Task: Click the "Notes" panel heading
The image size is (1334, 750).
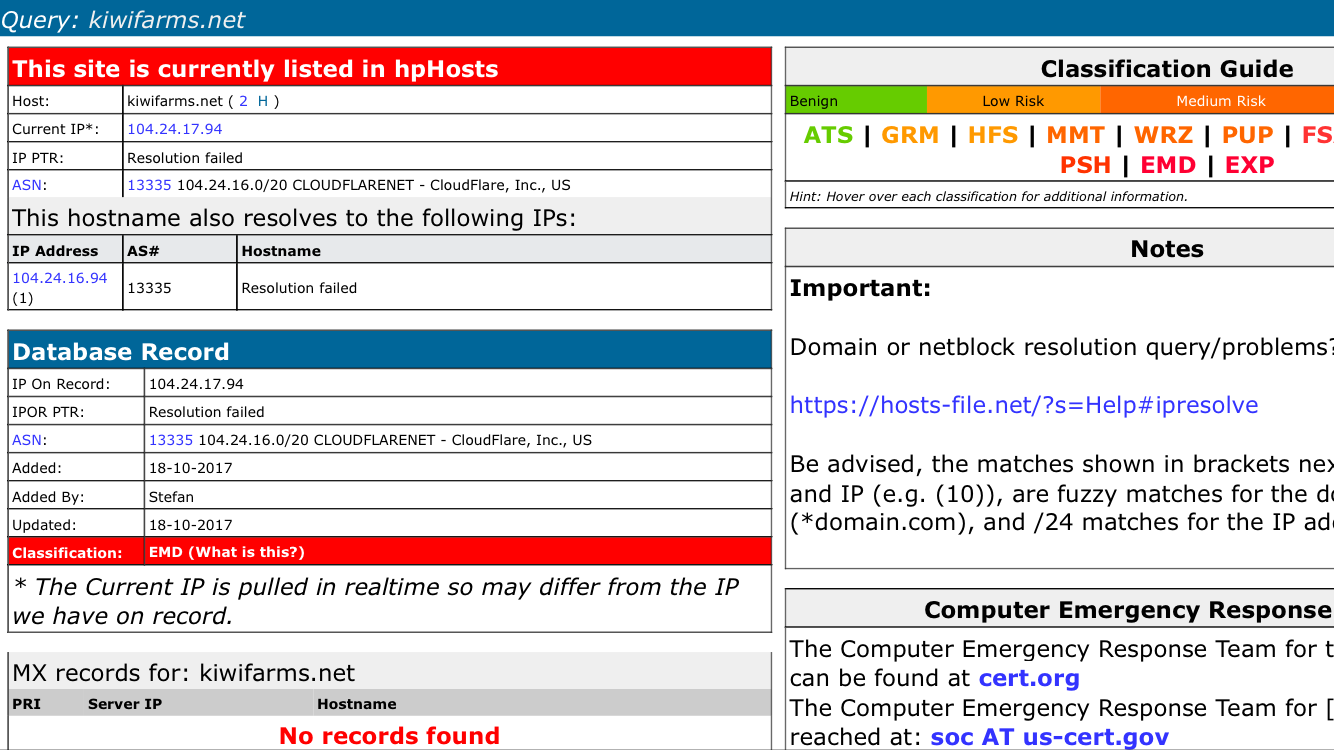Action: 1167,249
